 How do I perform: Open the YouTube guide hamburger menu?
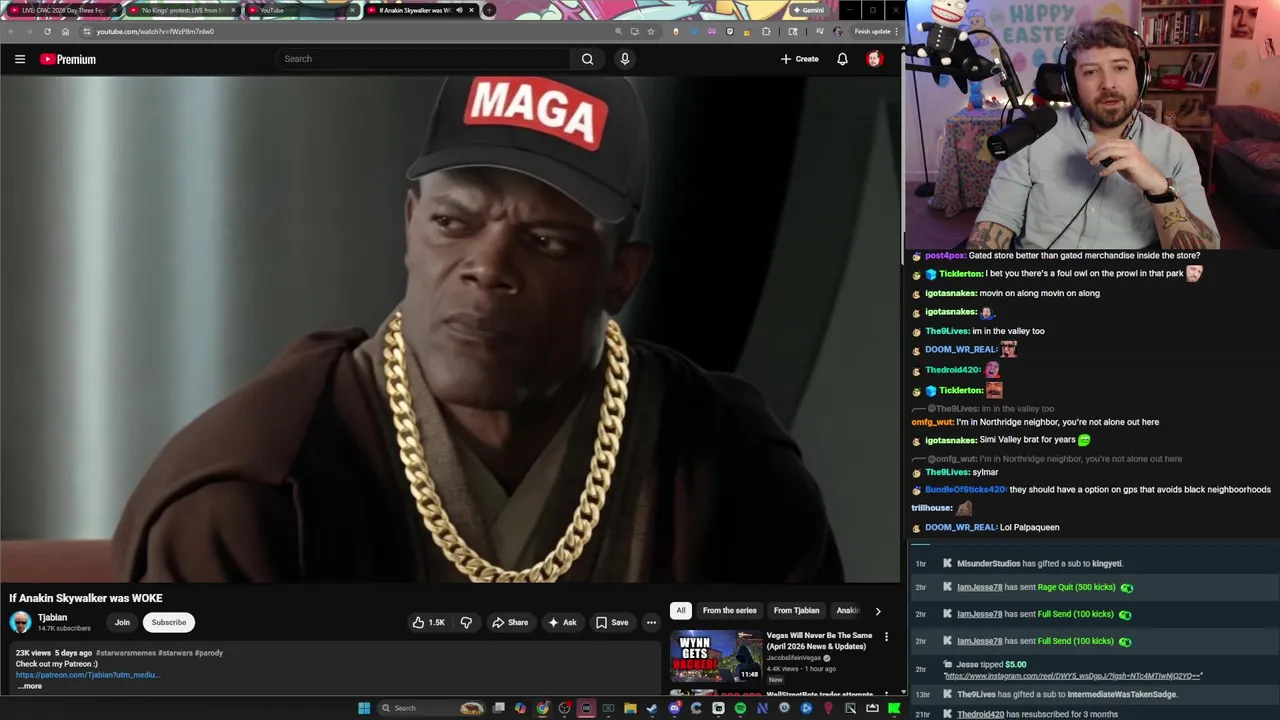[20, 59]
